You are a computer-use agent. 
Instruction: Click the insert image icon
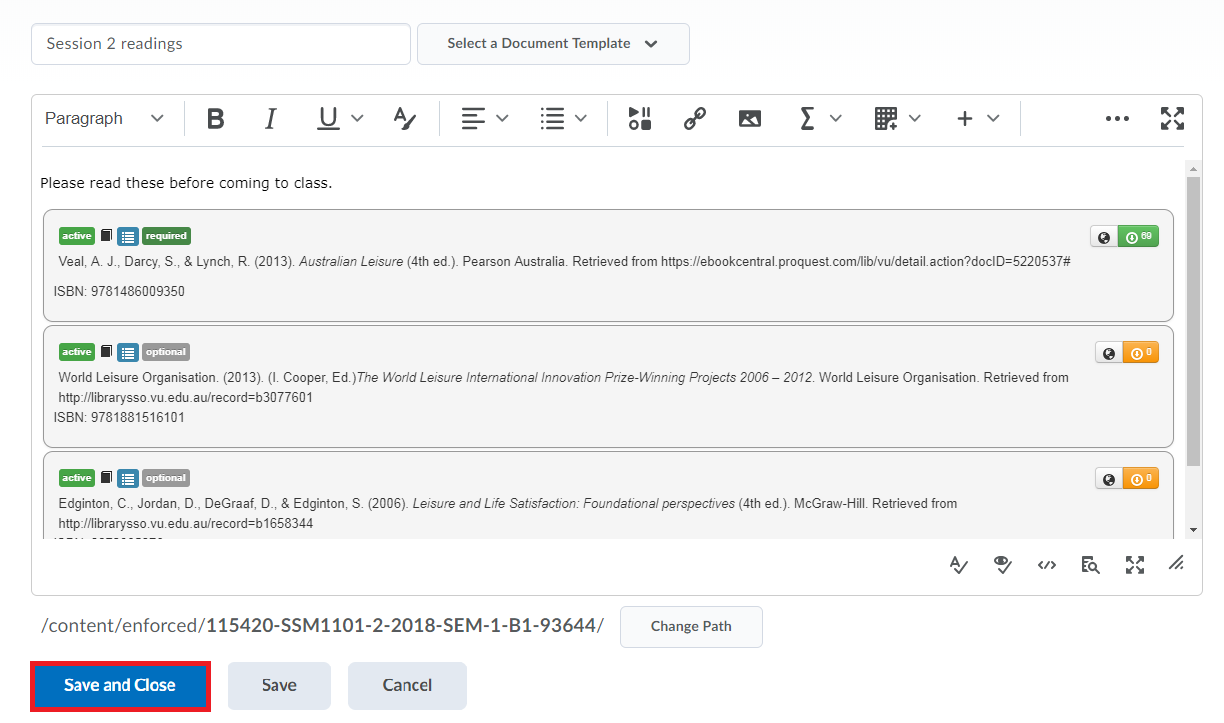pos(750,119)
